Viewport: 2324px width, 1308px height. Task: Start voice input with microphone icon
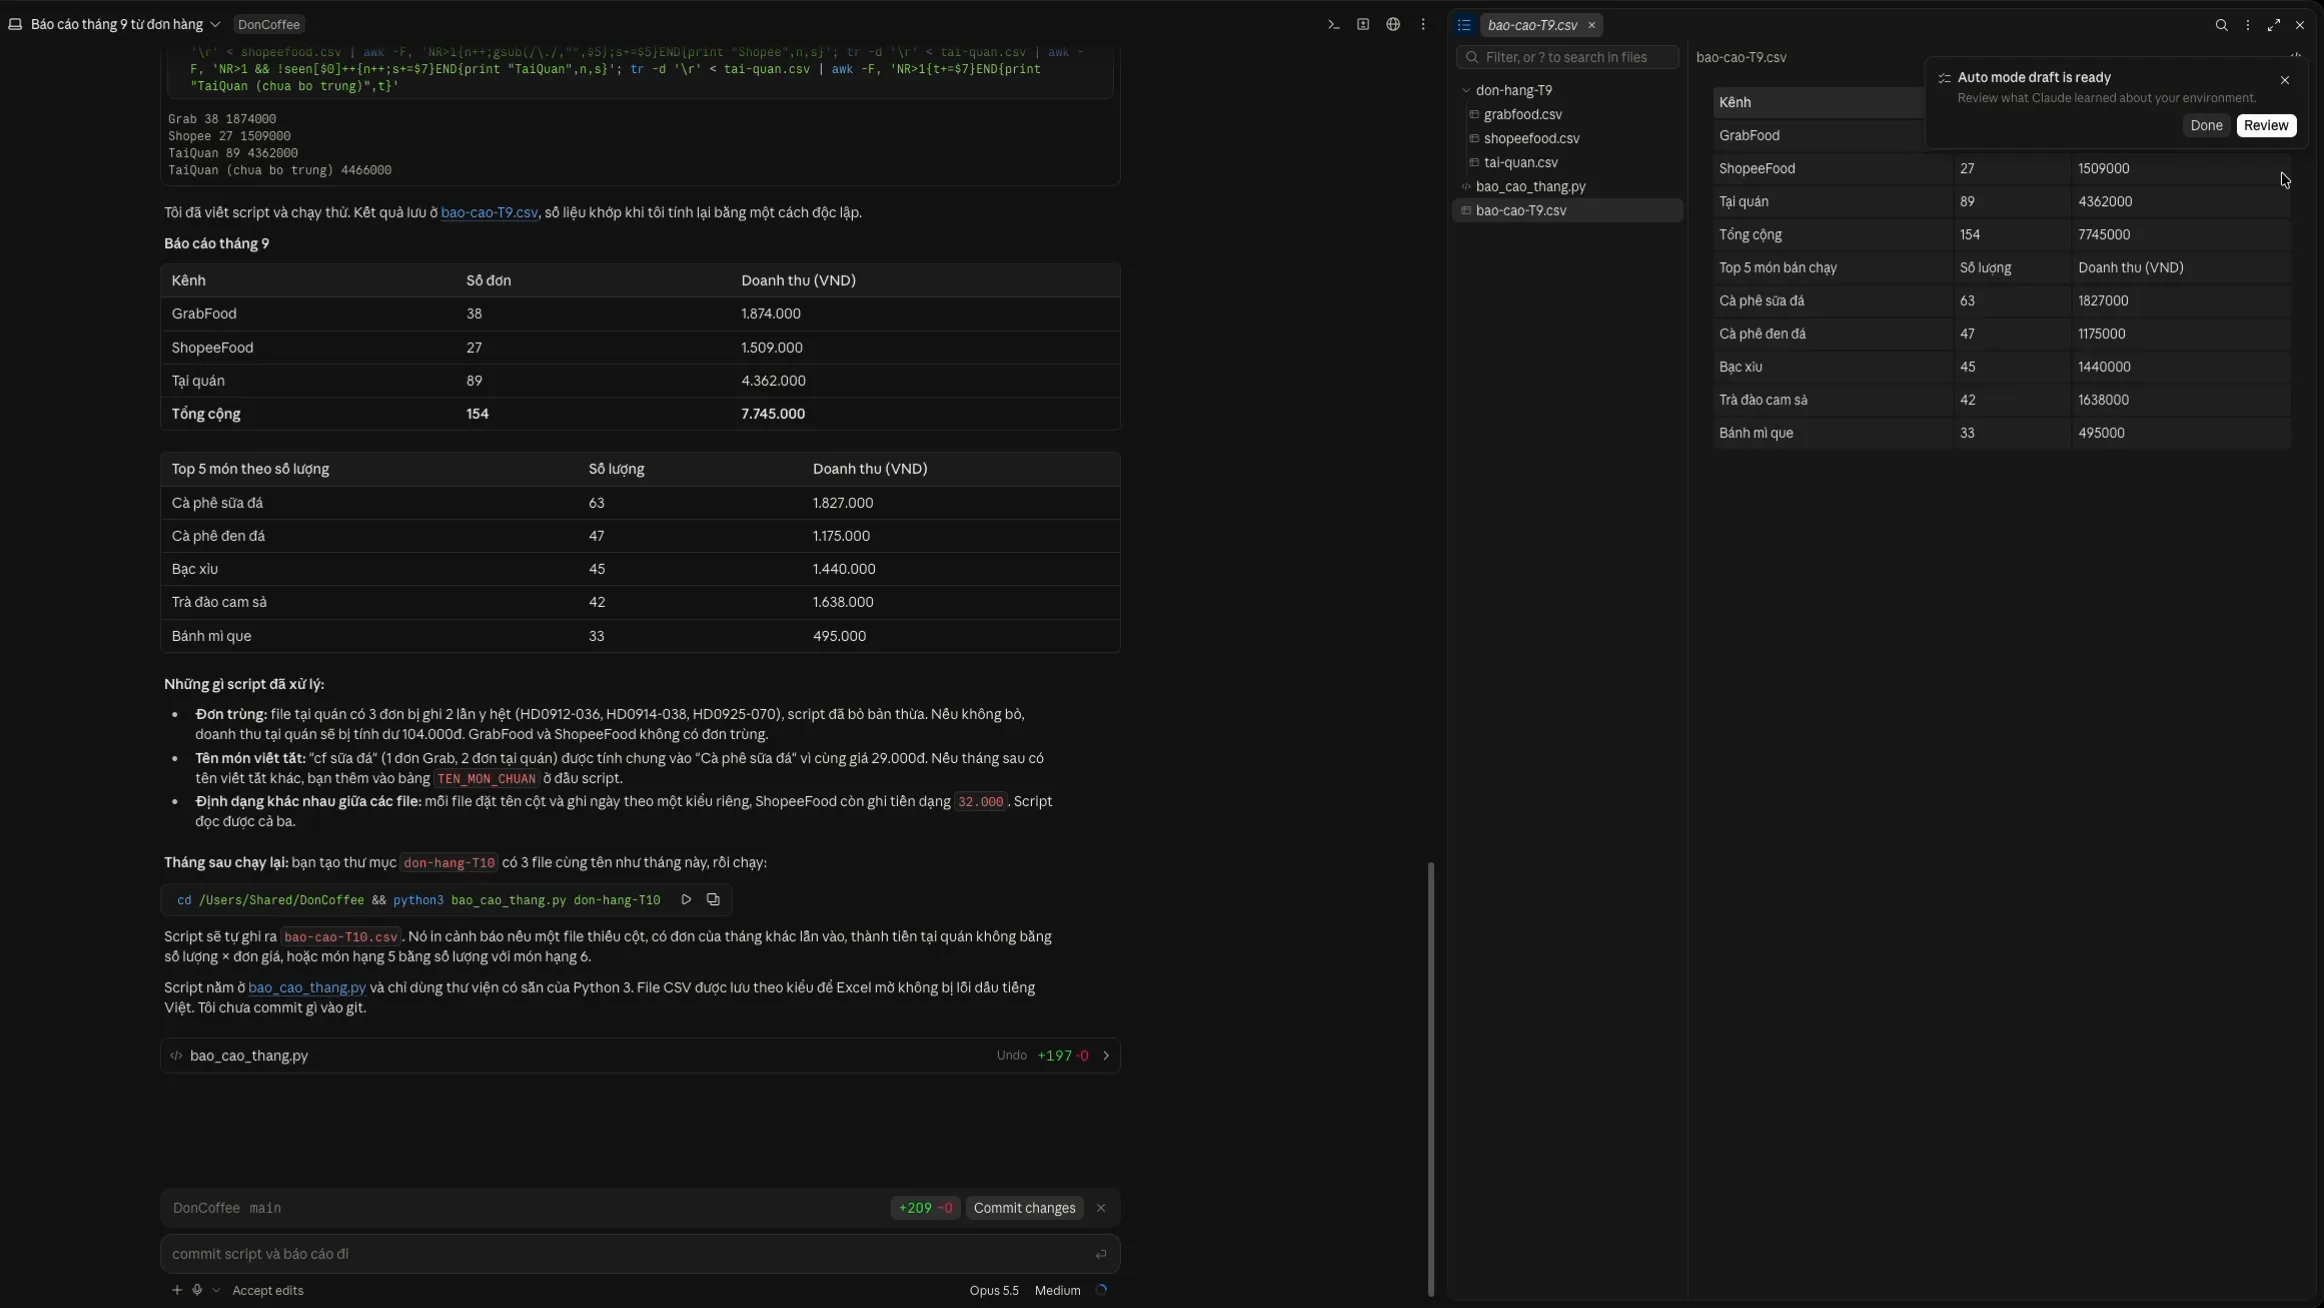click(x=197, y=1290)
